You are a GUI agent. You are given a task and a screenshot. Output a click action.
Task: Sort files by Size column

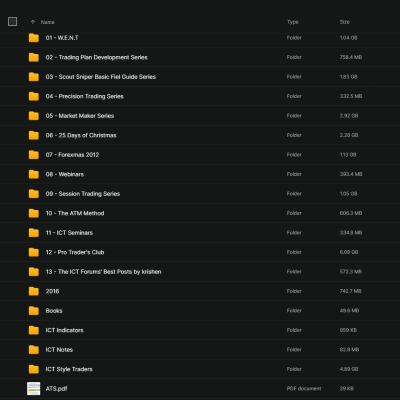[345, 22]
